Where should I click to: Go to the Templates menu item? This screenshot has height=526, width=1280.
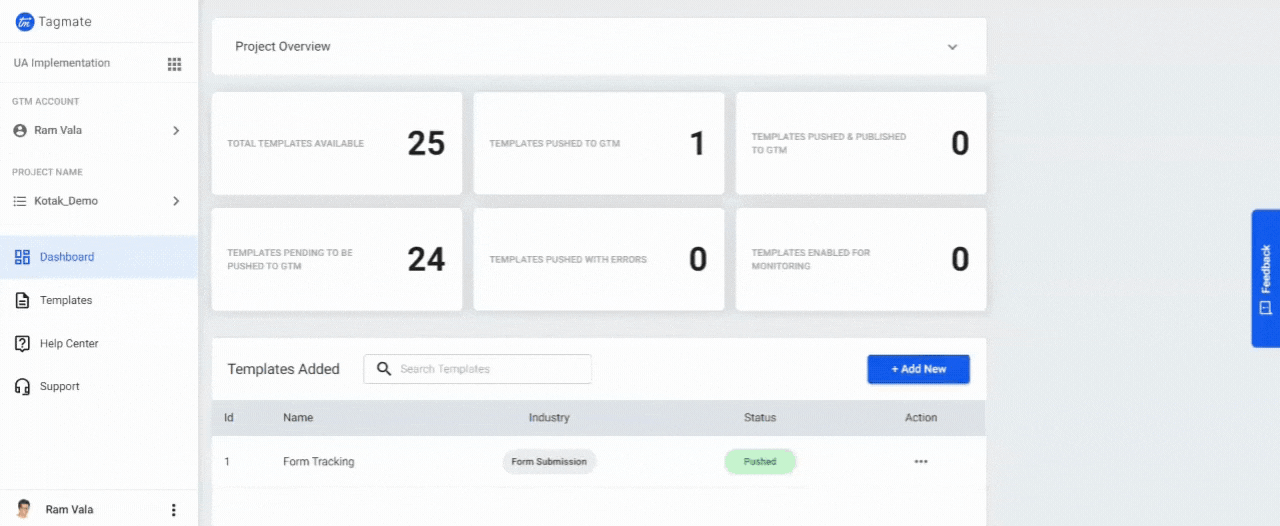[66, 300]
